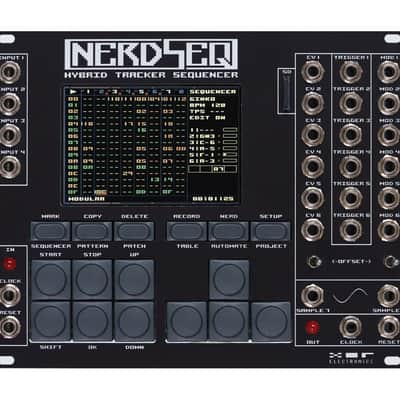Select the INPUT 3 jack

pyautogui.click(x=10, y=135)
